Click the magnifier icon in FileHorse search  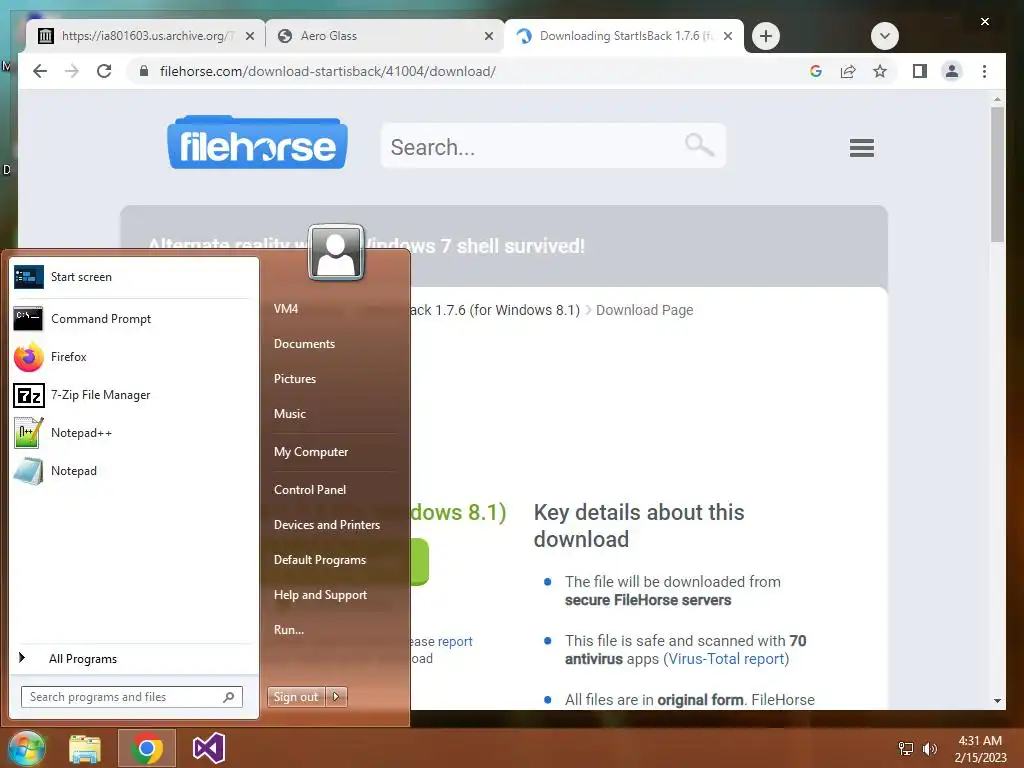[x=699, y=144]
